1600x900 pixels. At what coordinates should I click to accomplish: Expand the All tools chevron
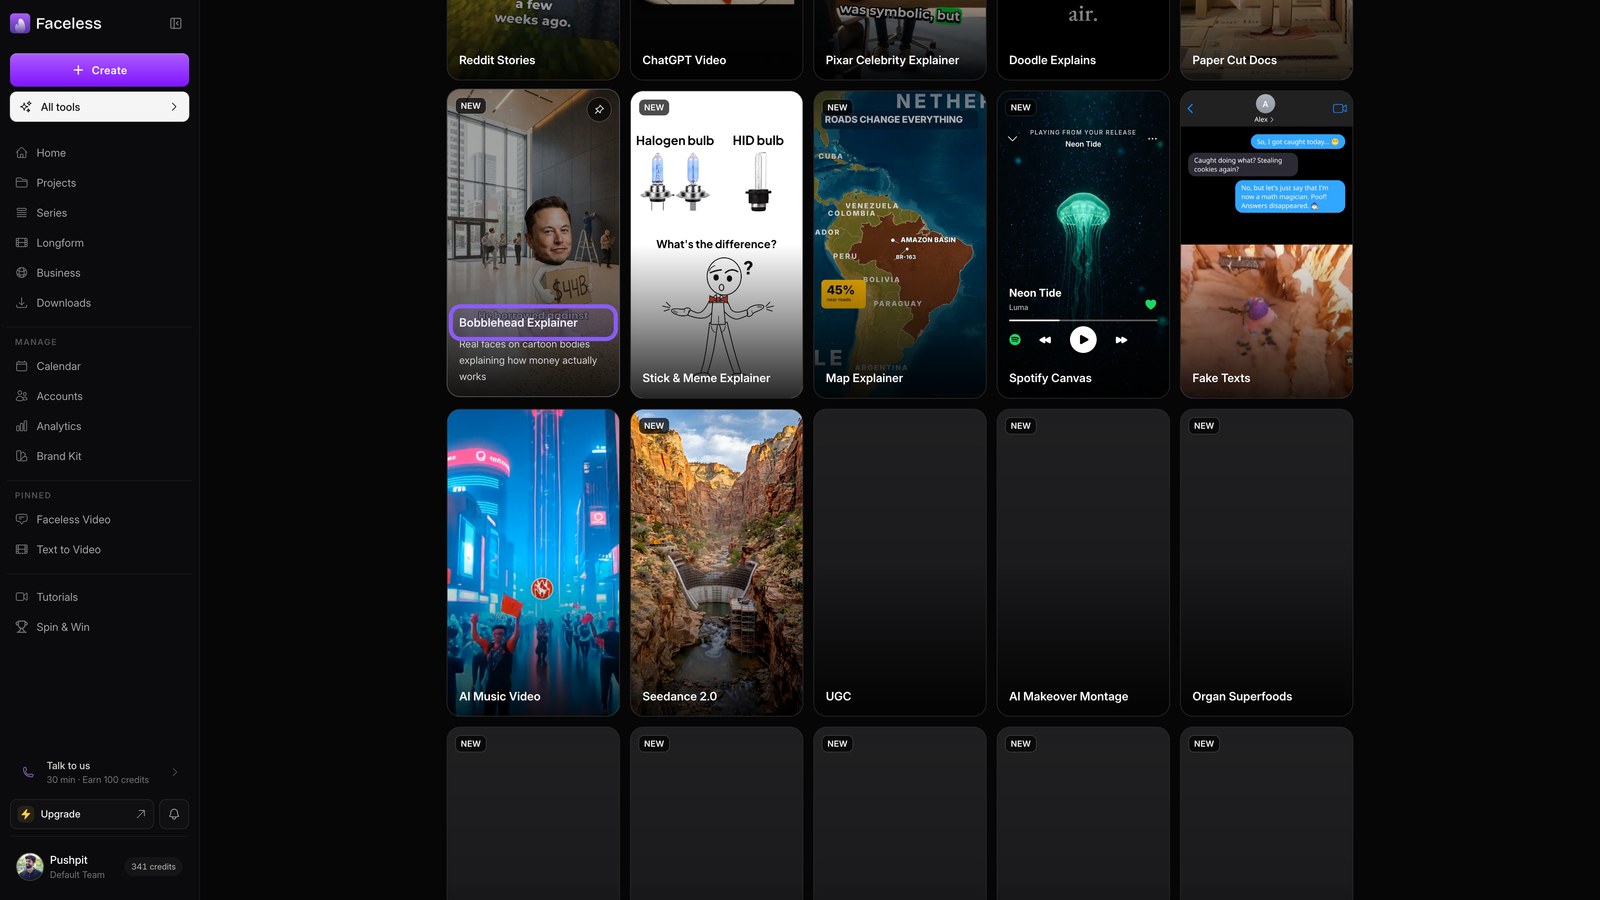(174, 107)
